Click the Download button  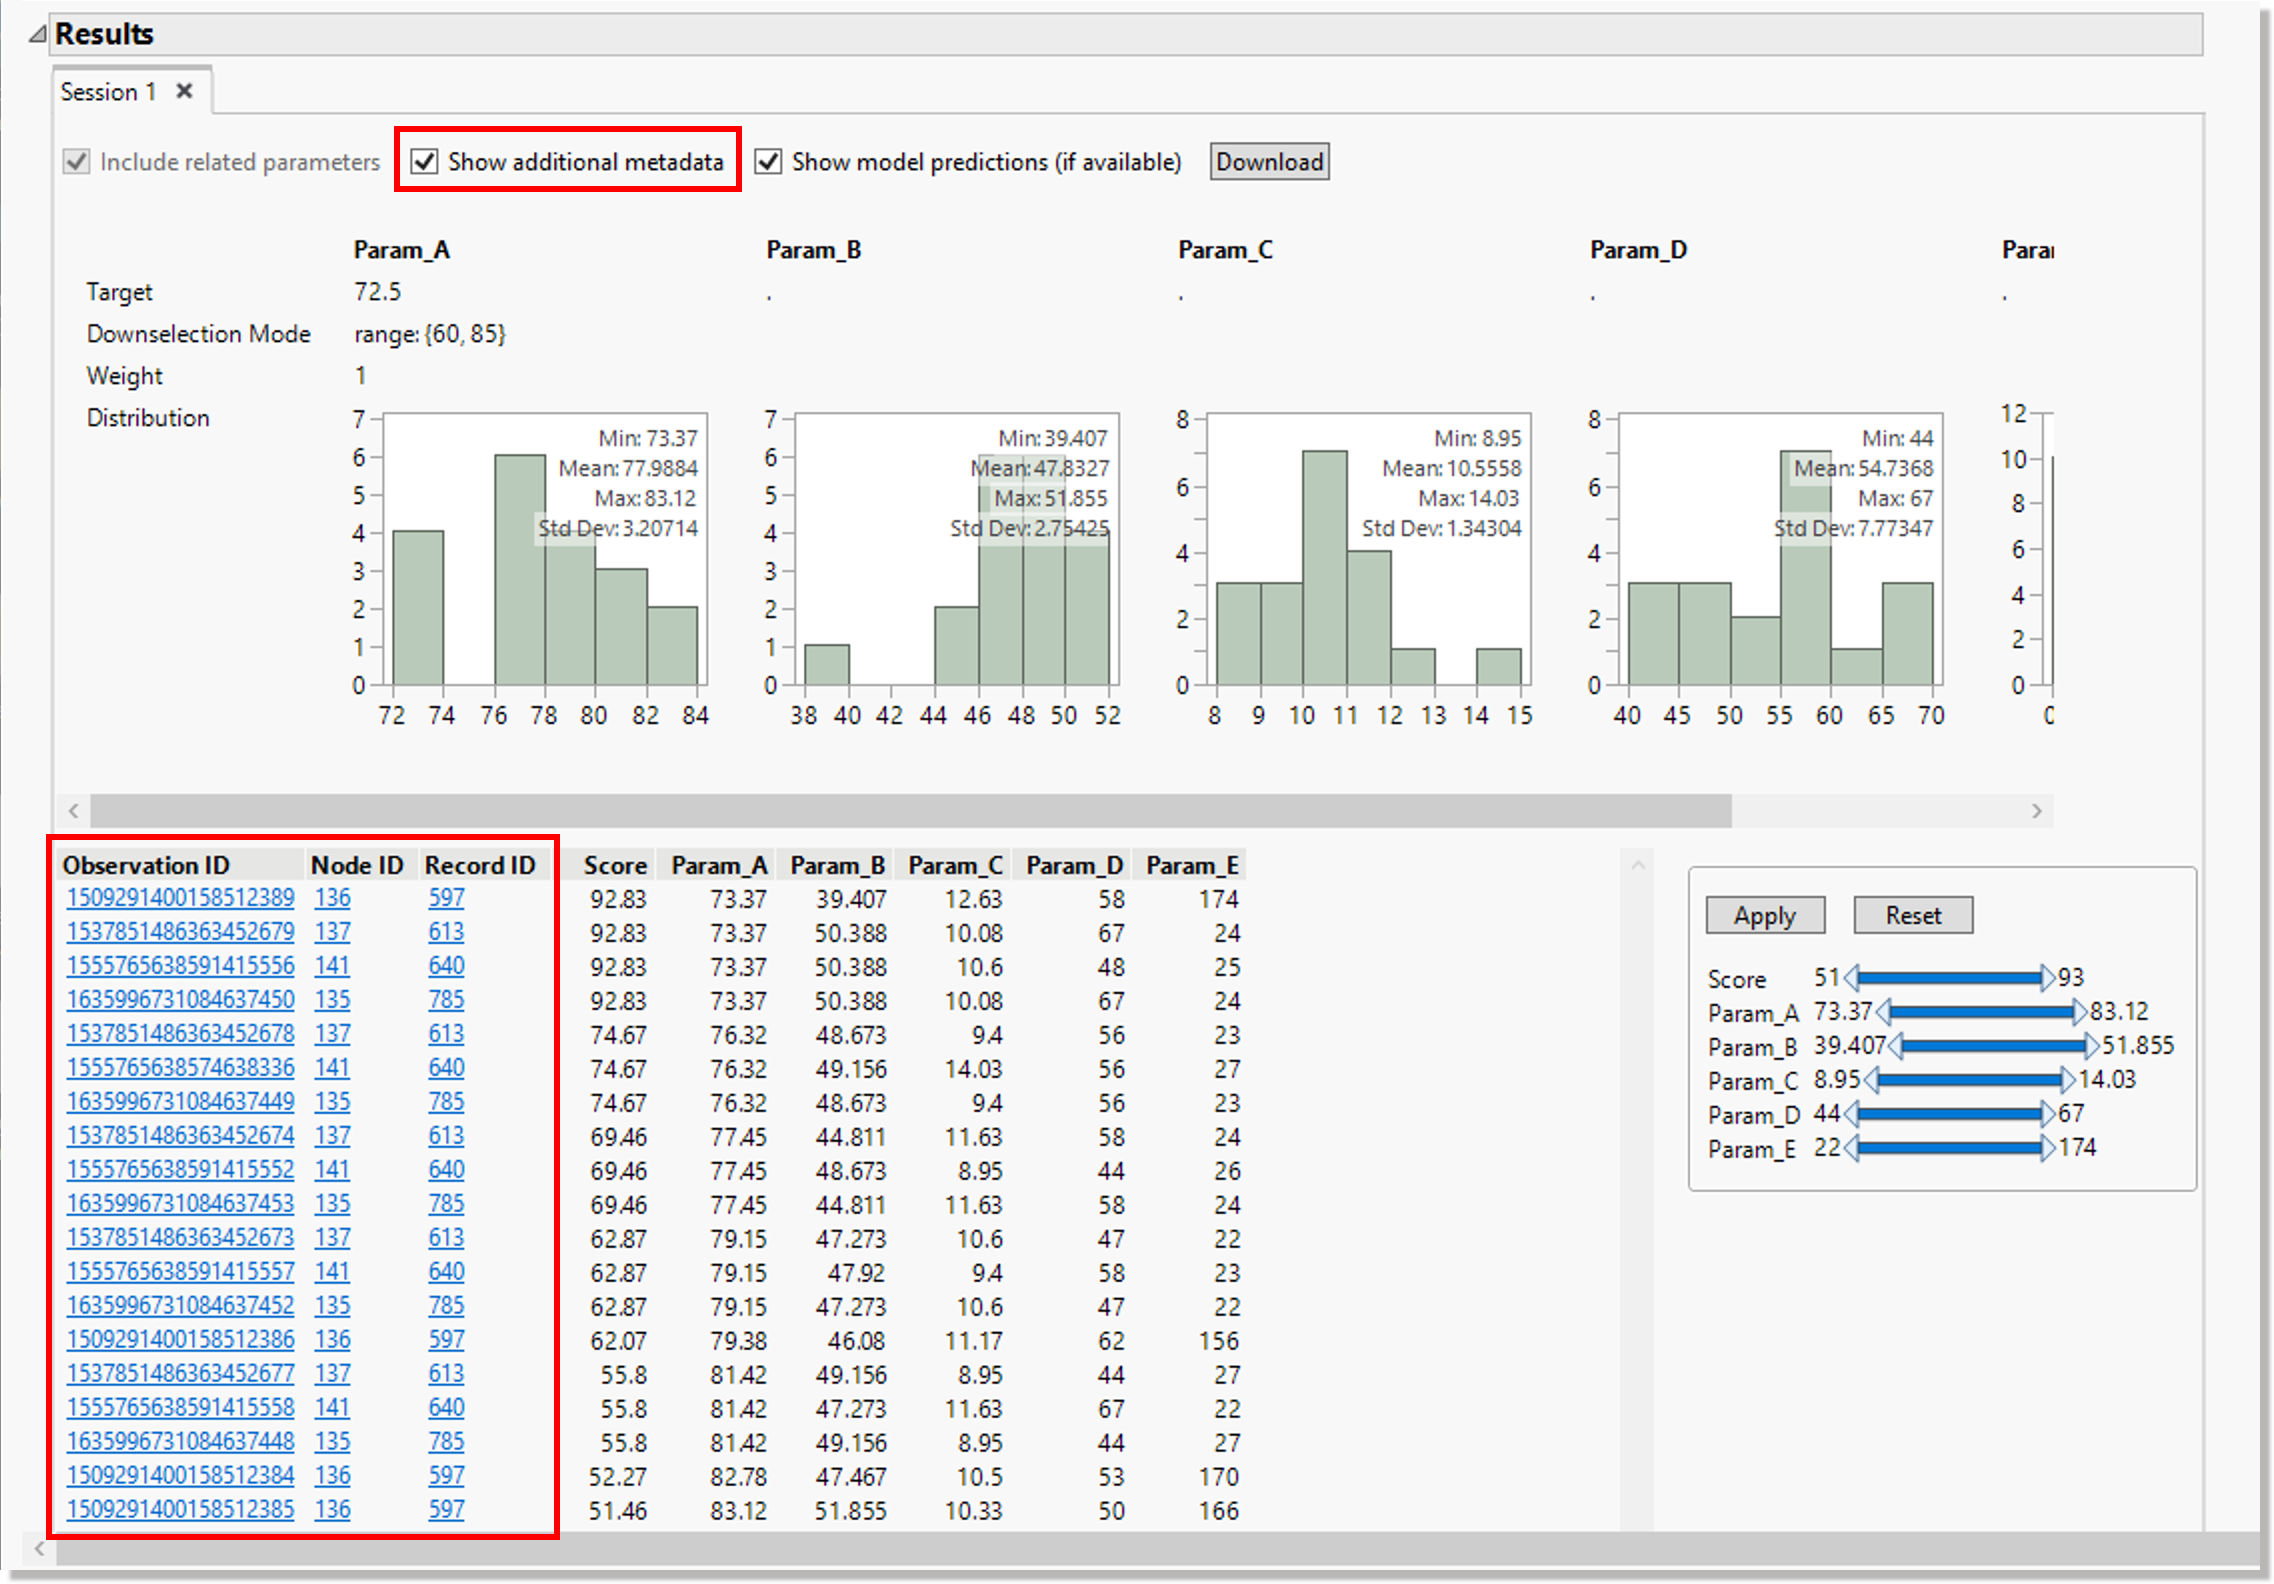click(x=1269, y=162)
